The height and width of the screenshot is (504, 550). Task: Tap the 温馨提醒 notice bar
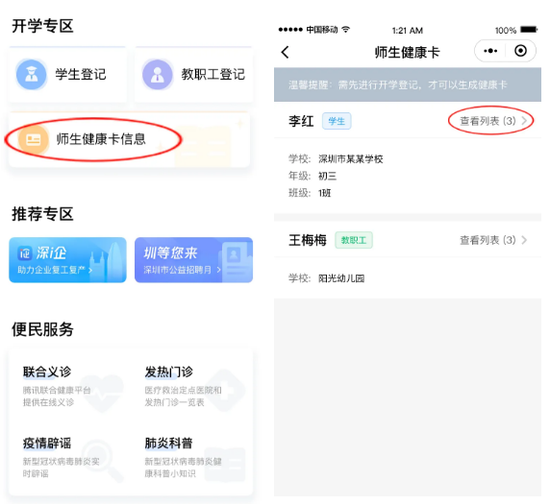(407, 85)
